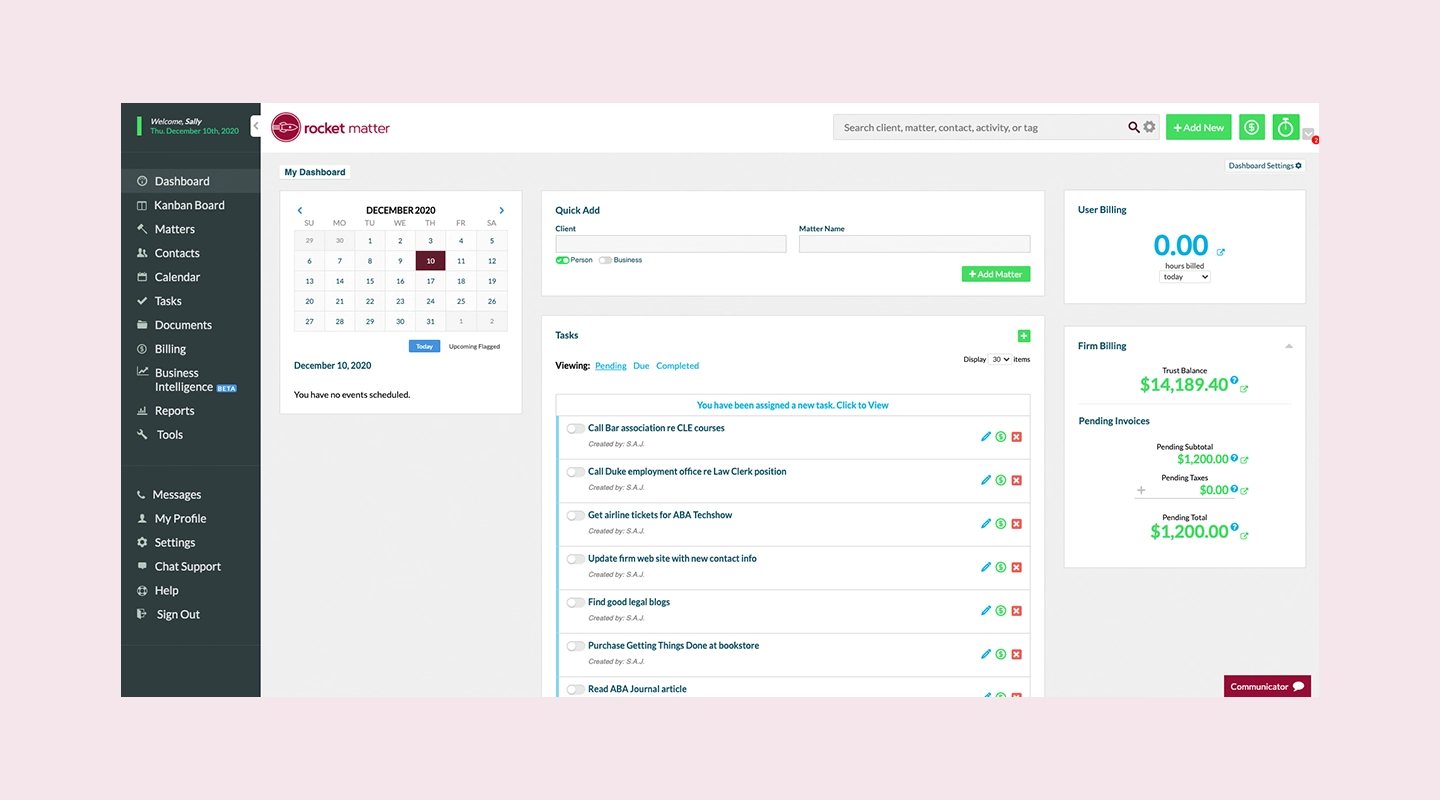Image resolution: width=1440 pixels, height=800 pixels.
Task: Switch to the My Dashboard tab
Action: coord(315,172)
